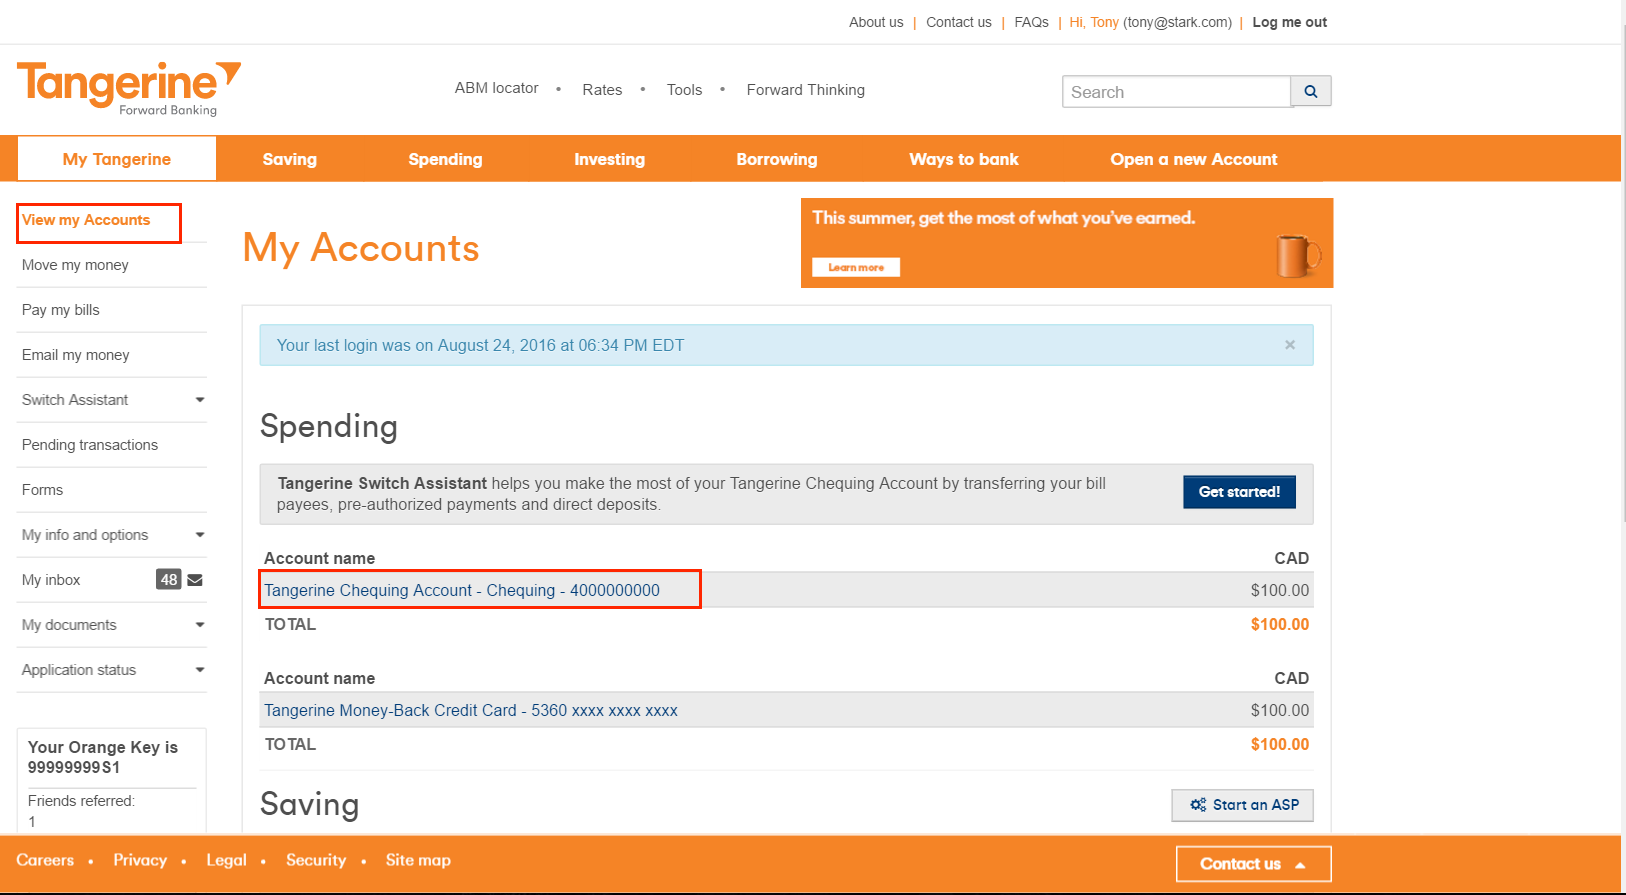Click Learn more on summer banner

856,267
